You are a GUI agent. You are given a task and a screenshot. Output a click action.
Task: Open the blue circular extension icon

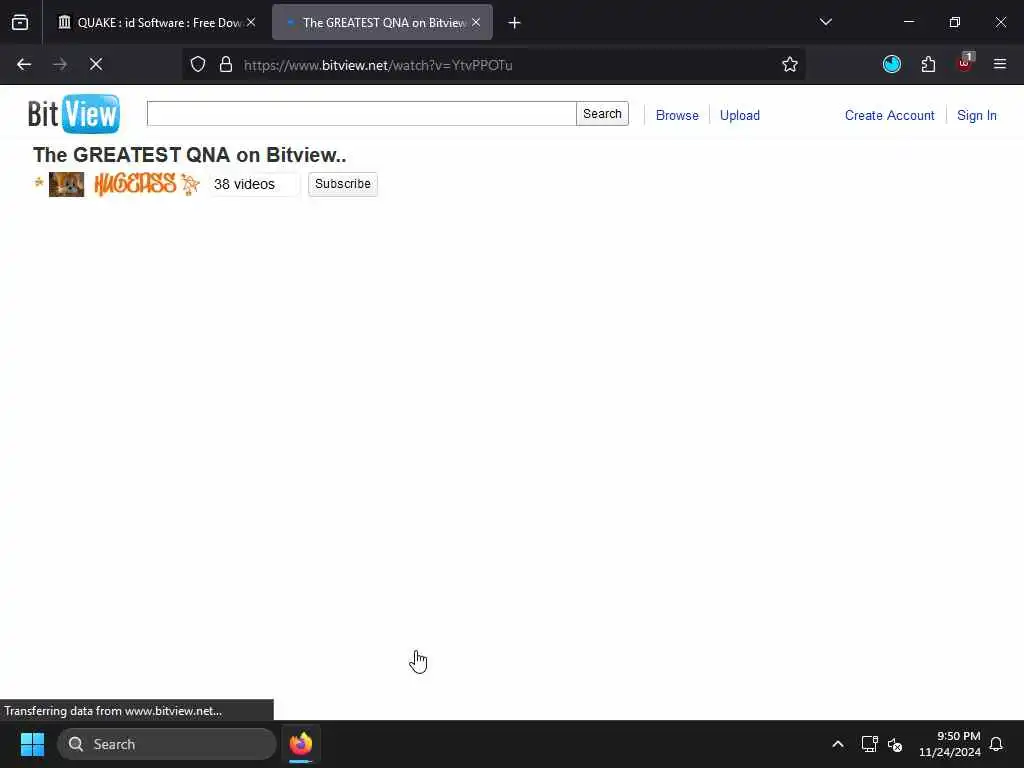pyautogui.click(x=891, y=64)
